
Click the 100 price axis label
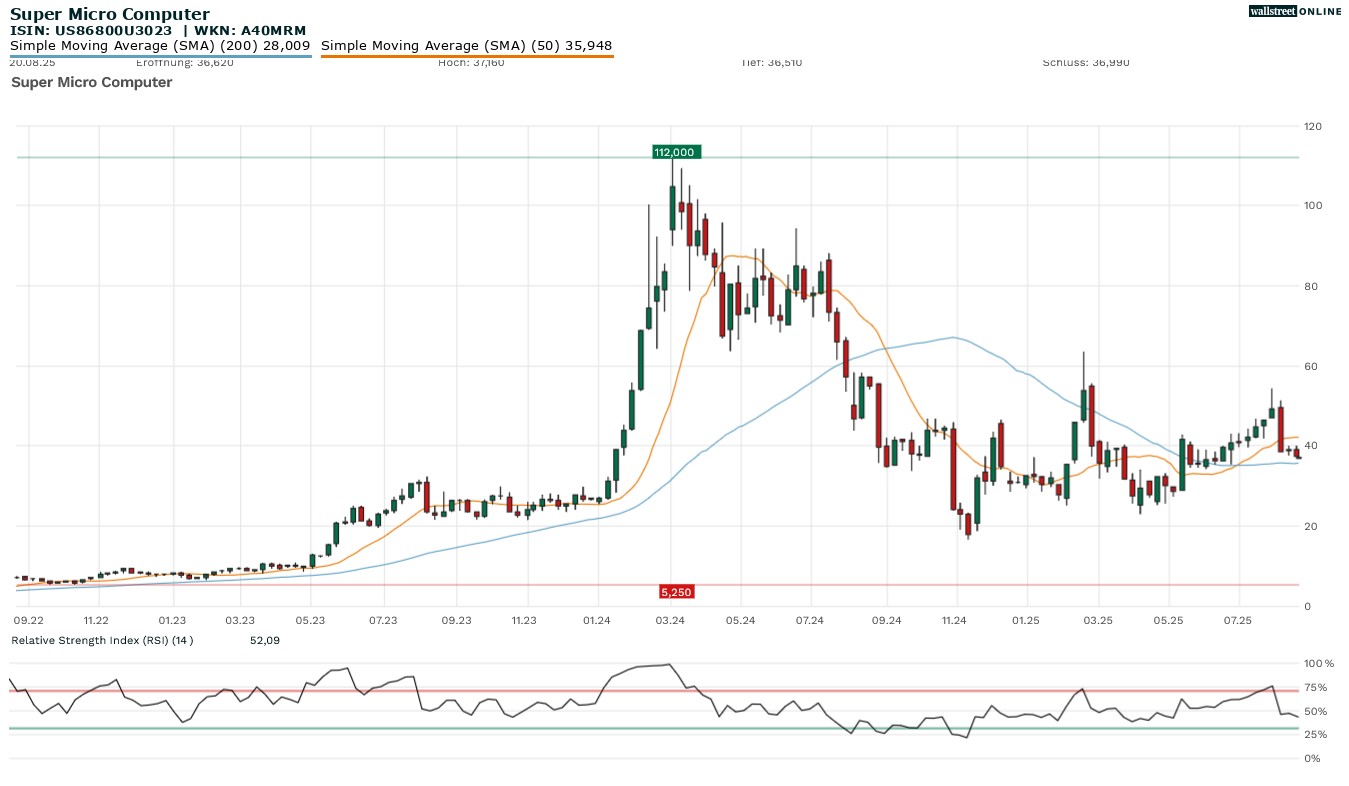point(1313,206)
